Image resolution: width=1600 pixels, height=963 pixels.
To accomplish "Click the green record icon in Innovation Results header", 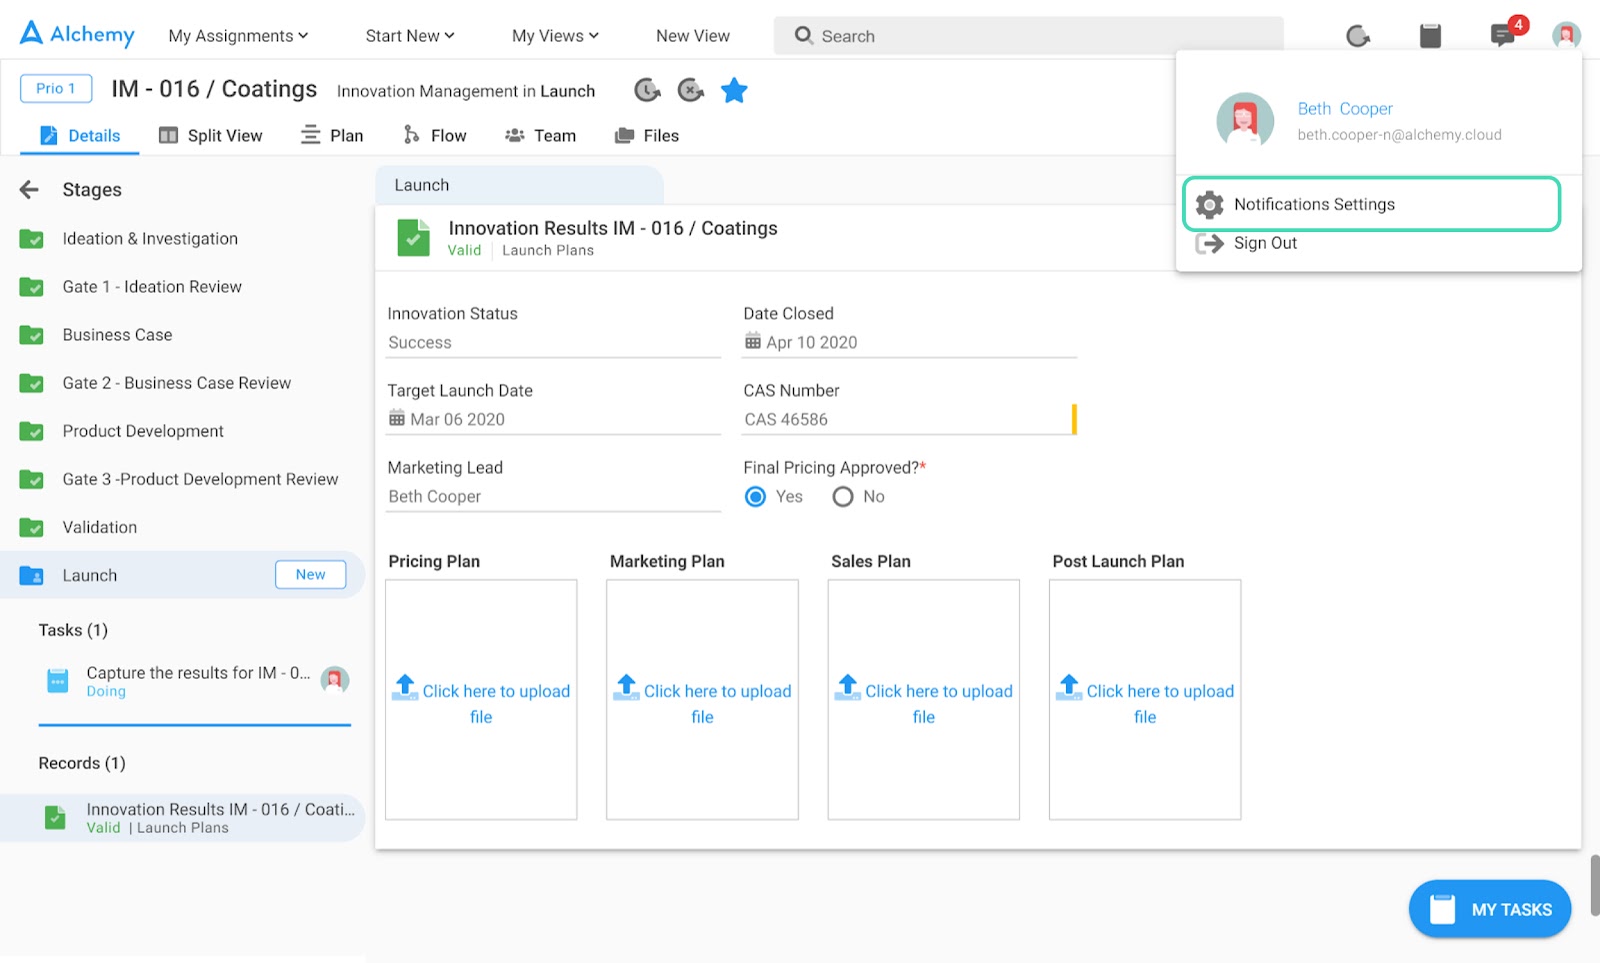I will (x=413, y=238).
